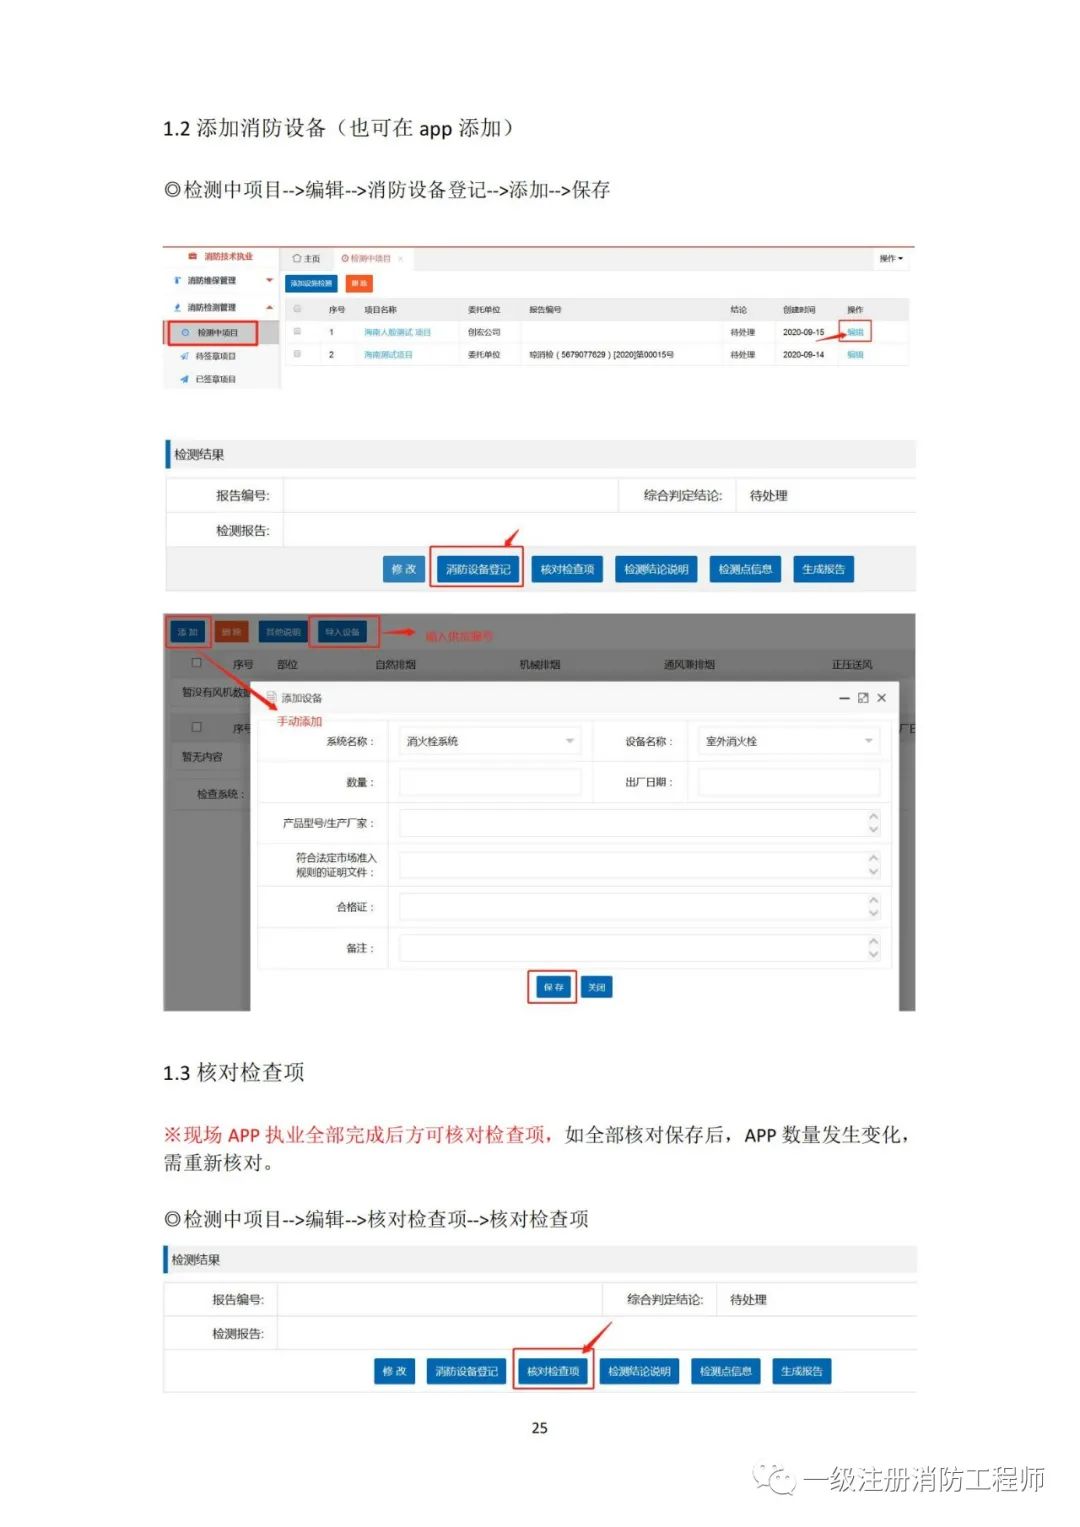
Task: Click 检测点信息 in the section 1.2 panel
Action: [x=745, y=569]
